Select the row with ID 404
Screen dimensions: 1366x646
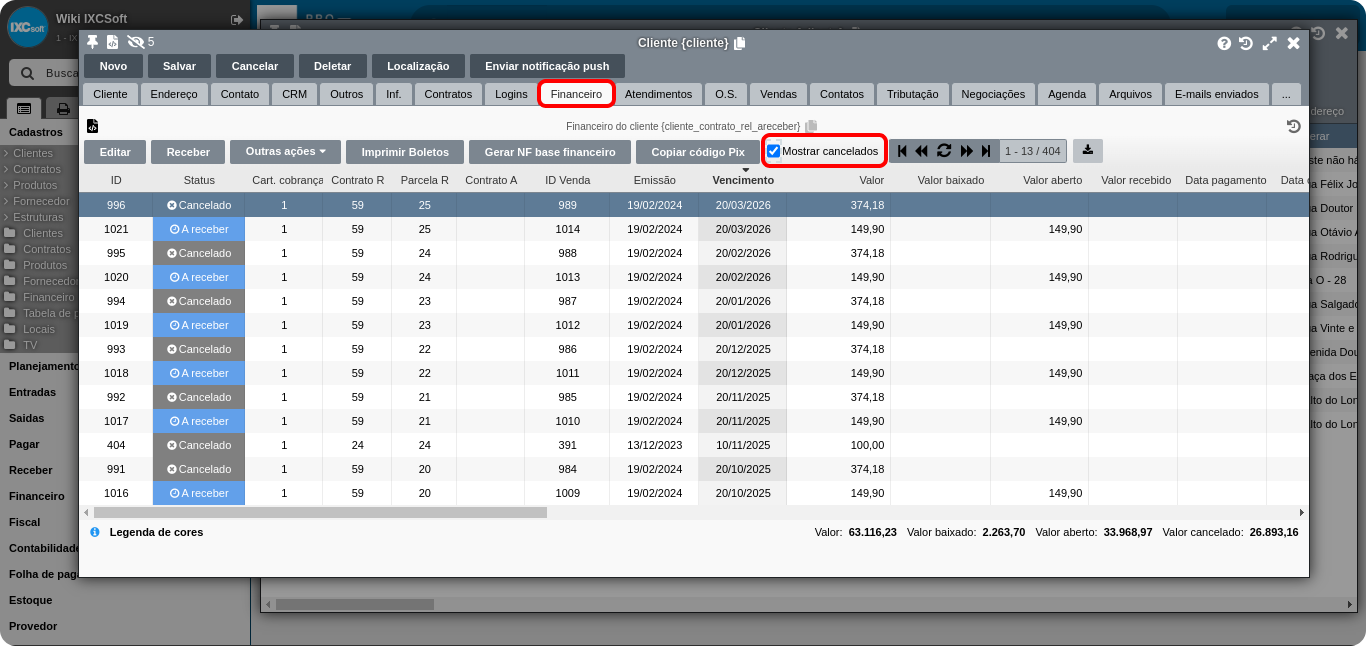[x=693, y=445]
